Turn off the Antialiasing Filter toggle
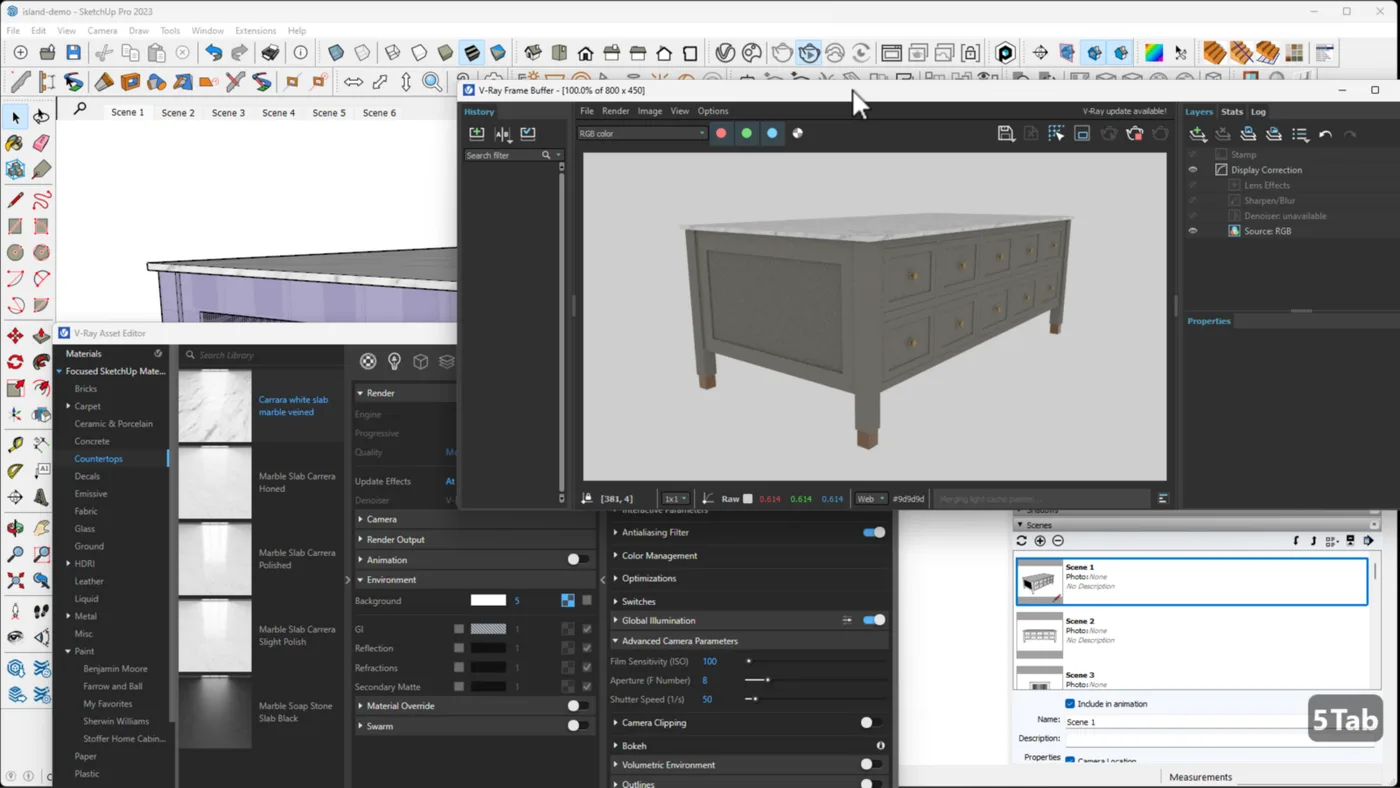 pyautogui.click(x=873, y=532)
